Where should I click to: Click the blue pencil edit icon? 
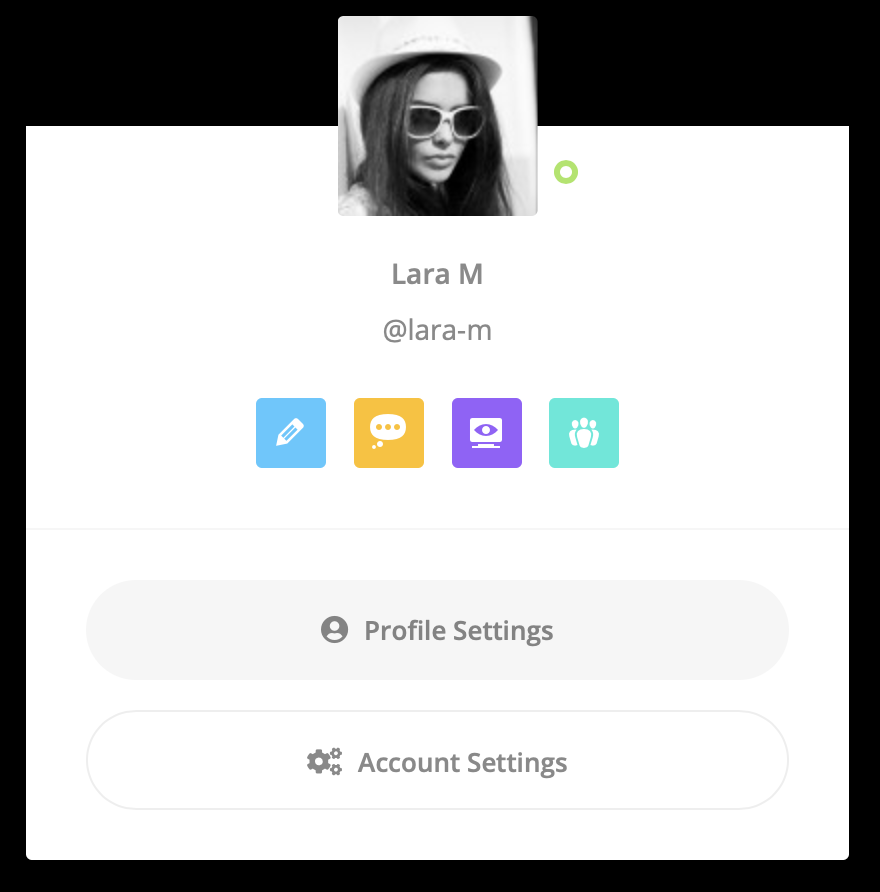pyautogui.click(x=291, y=433)
